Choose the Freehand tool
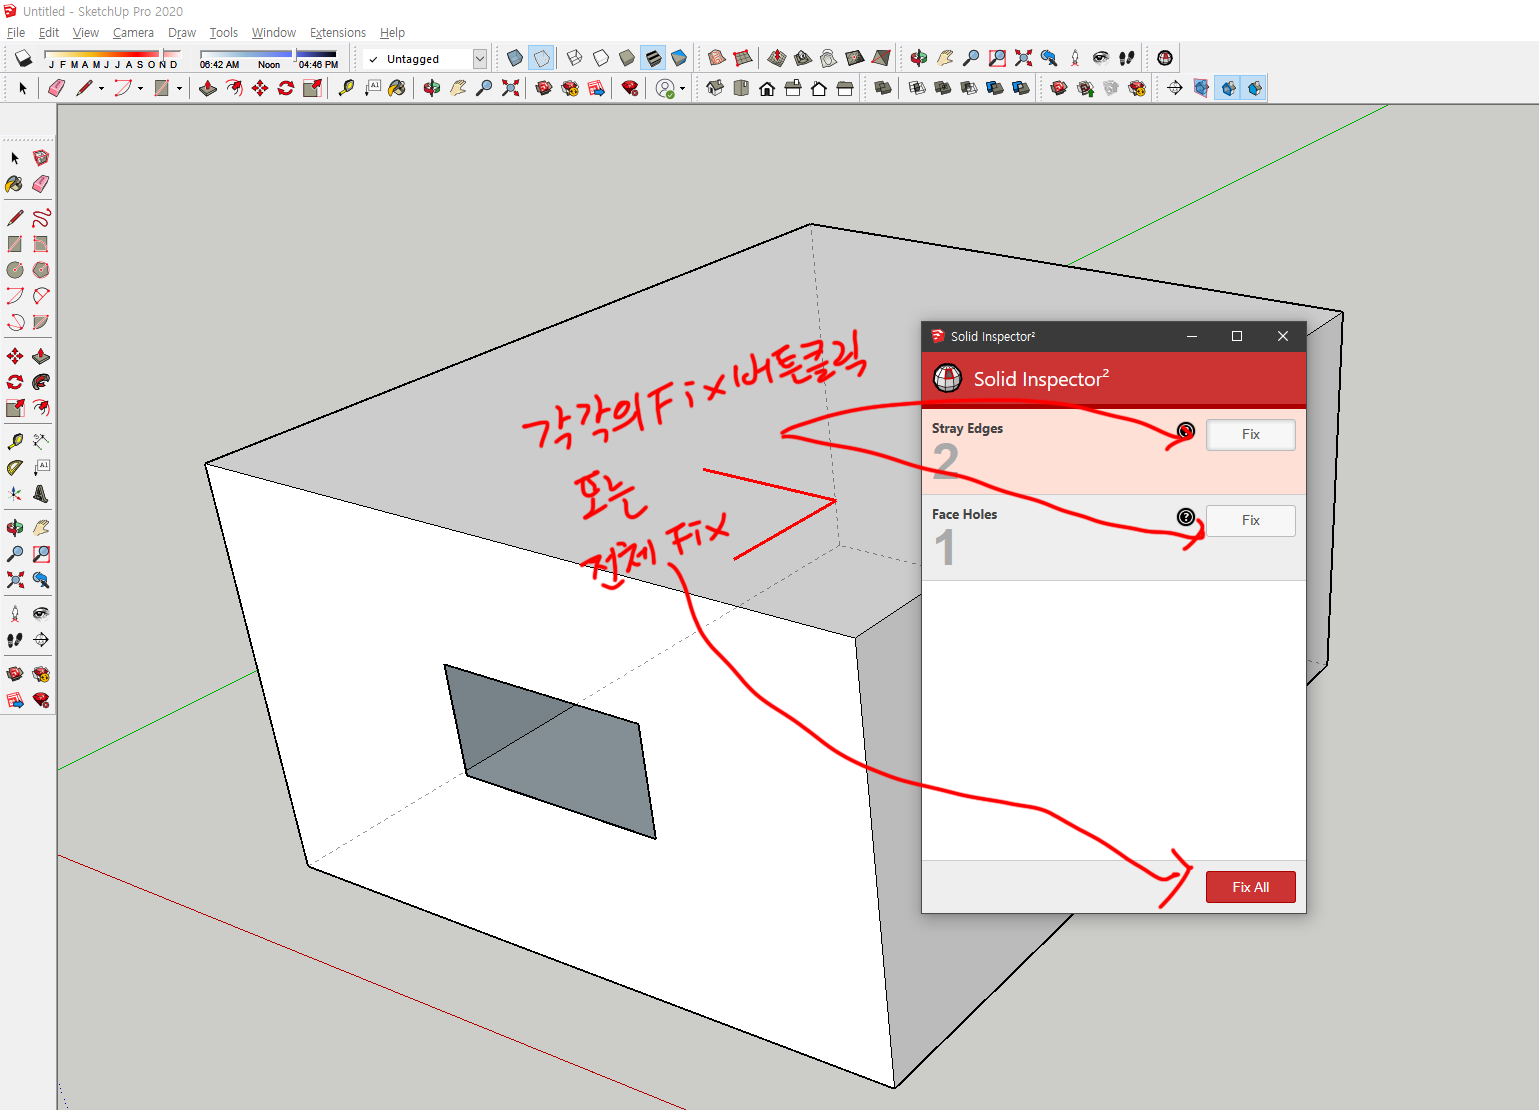Image resolution: width=1539 pixels, height=1110 pixels. click(x=41, y=218)
